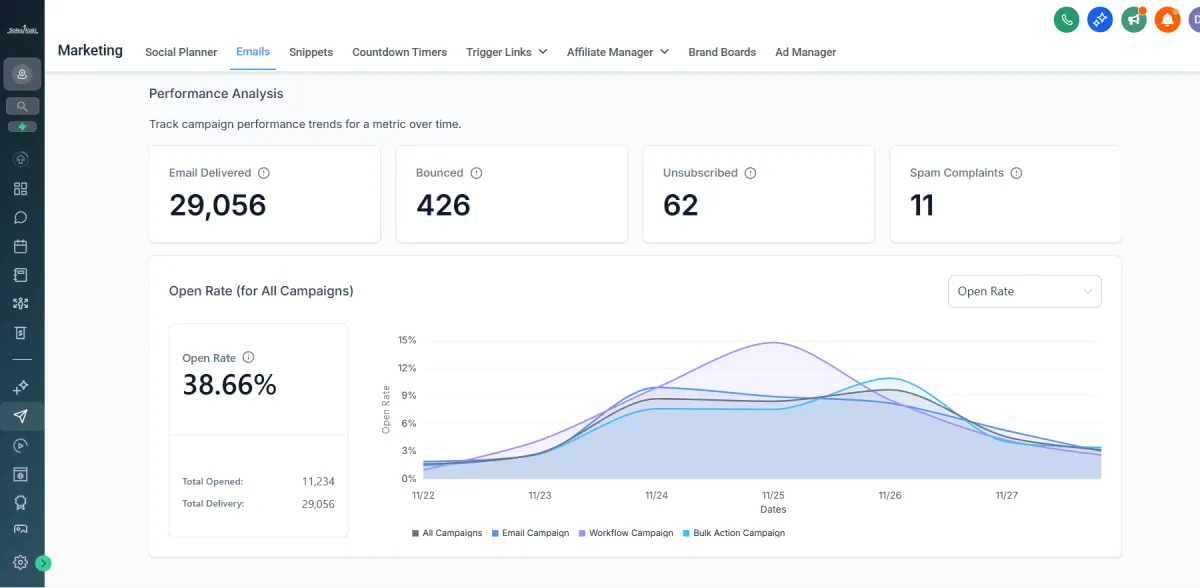Open the Open Rate metric dropdown
This screenshot has height=588, width=1200.
pos(1024,291)
